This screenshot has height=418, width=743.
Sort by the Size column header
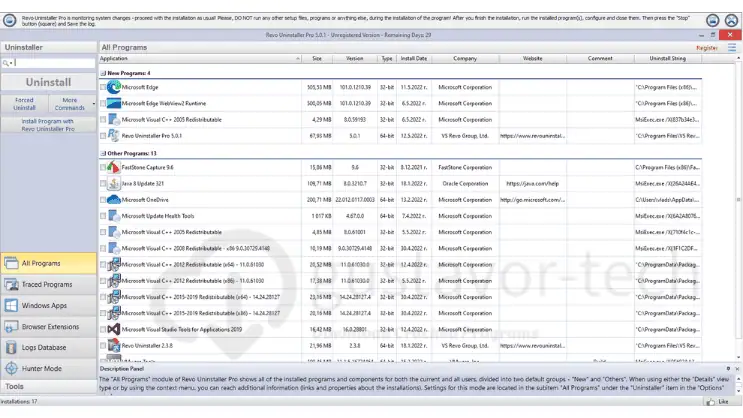coord(317,59)
